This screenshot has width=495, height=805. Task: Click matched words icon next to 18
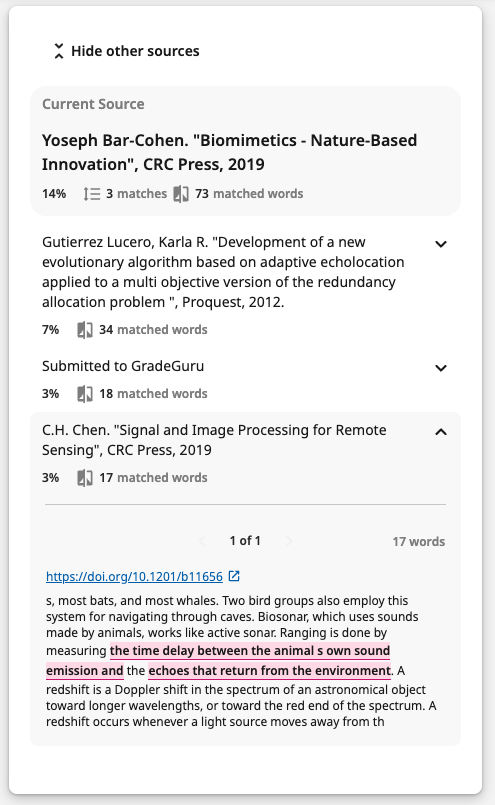coord(85,394)
